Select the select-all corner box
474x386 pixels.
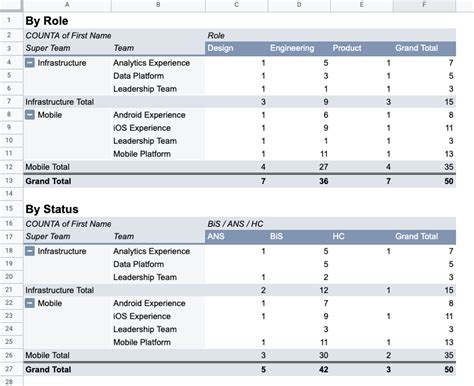[11, 5]
